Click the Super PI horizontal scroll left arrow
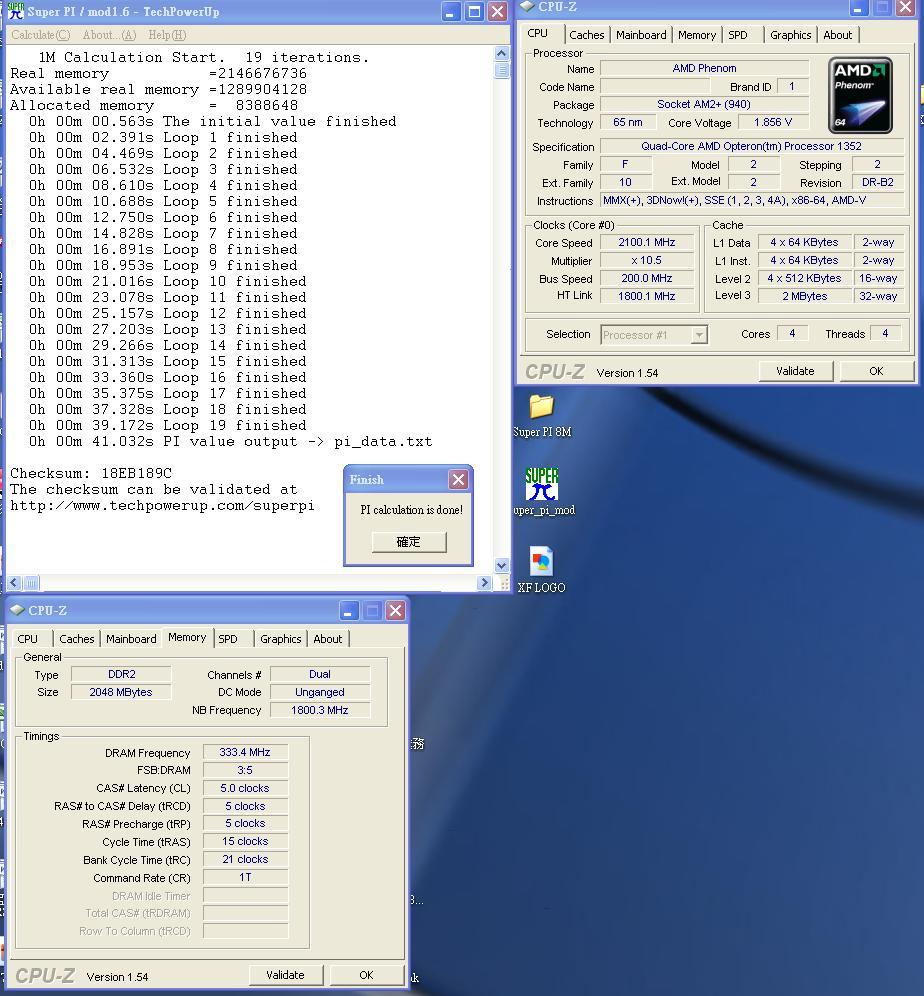 tap(14, 582)
